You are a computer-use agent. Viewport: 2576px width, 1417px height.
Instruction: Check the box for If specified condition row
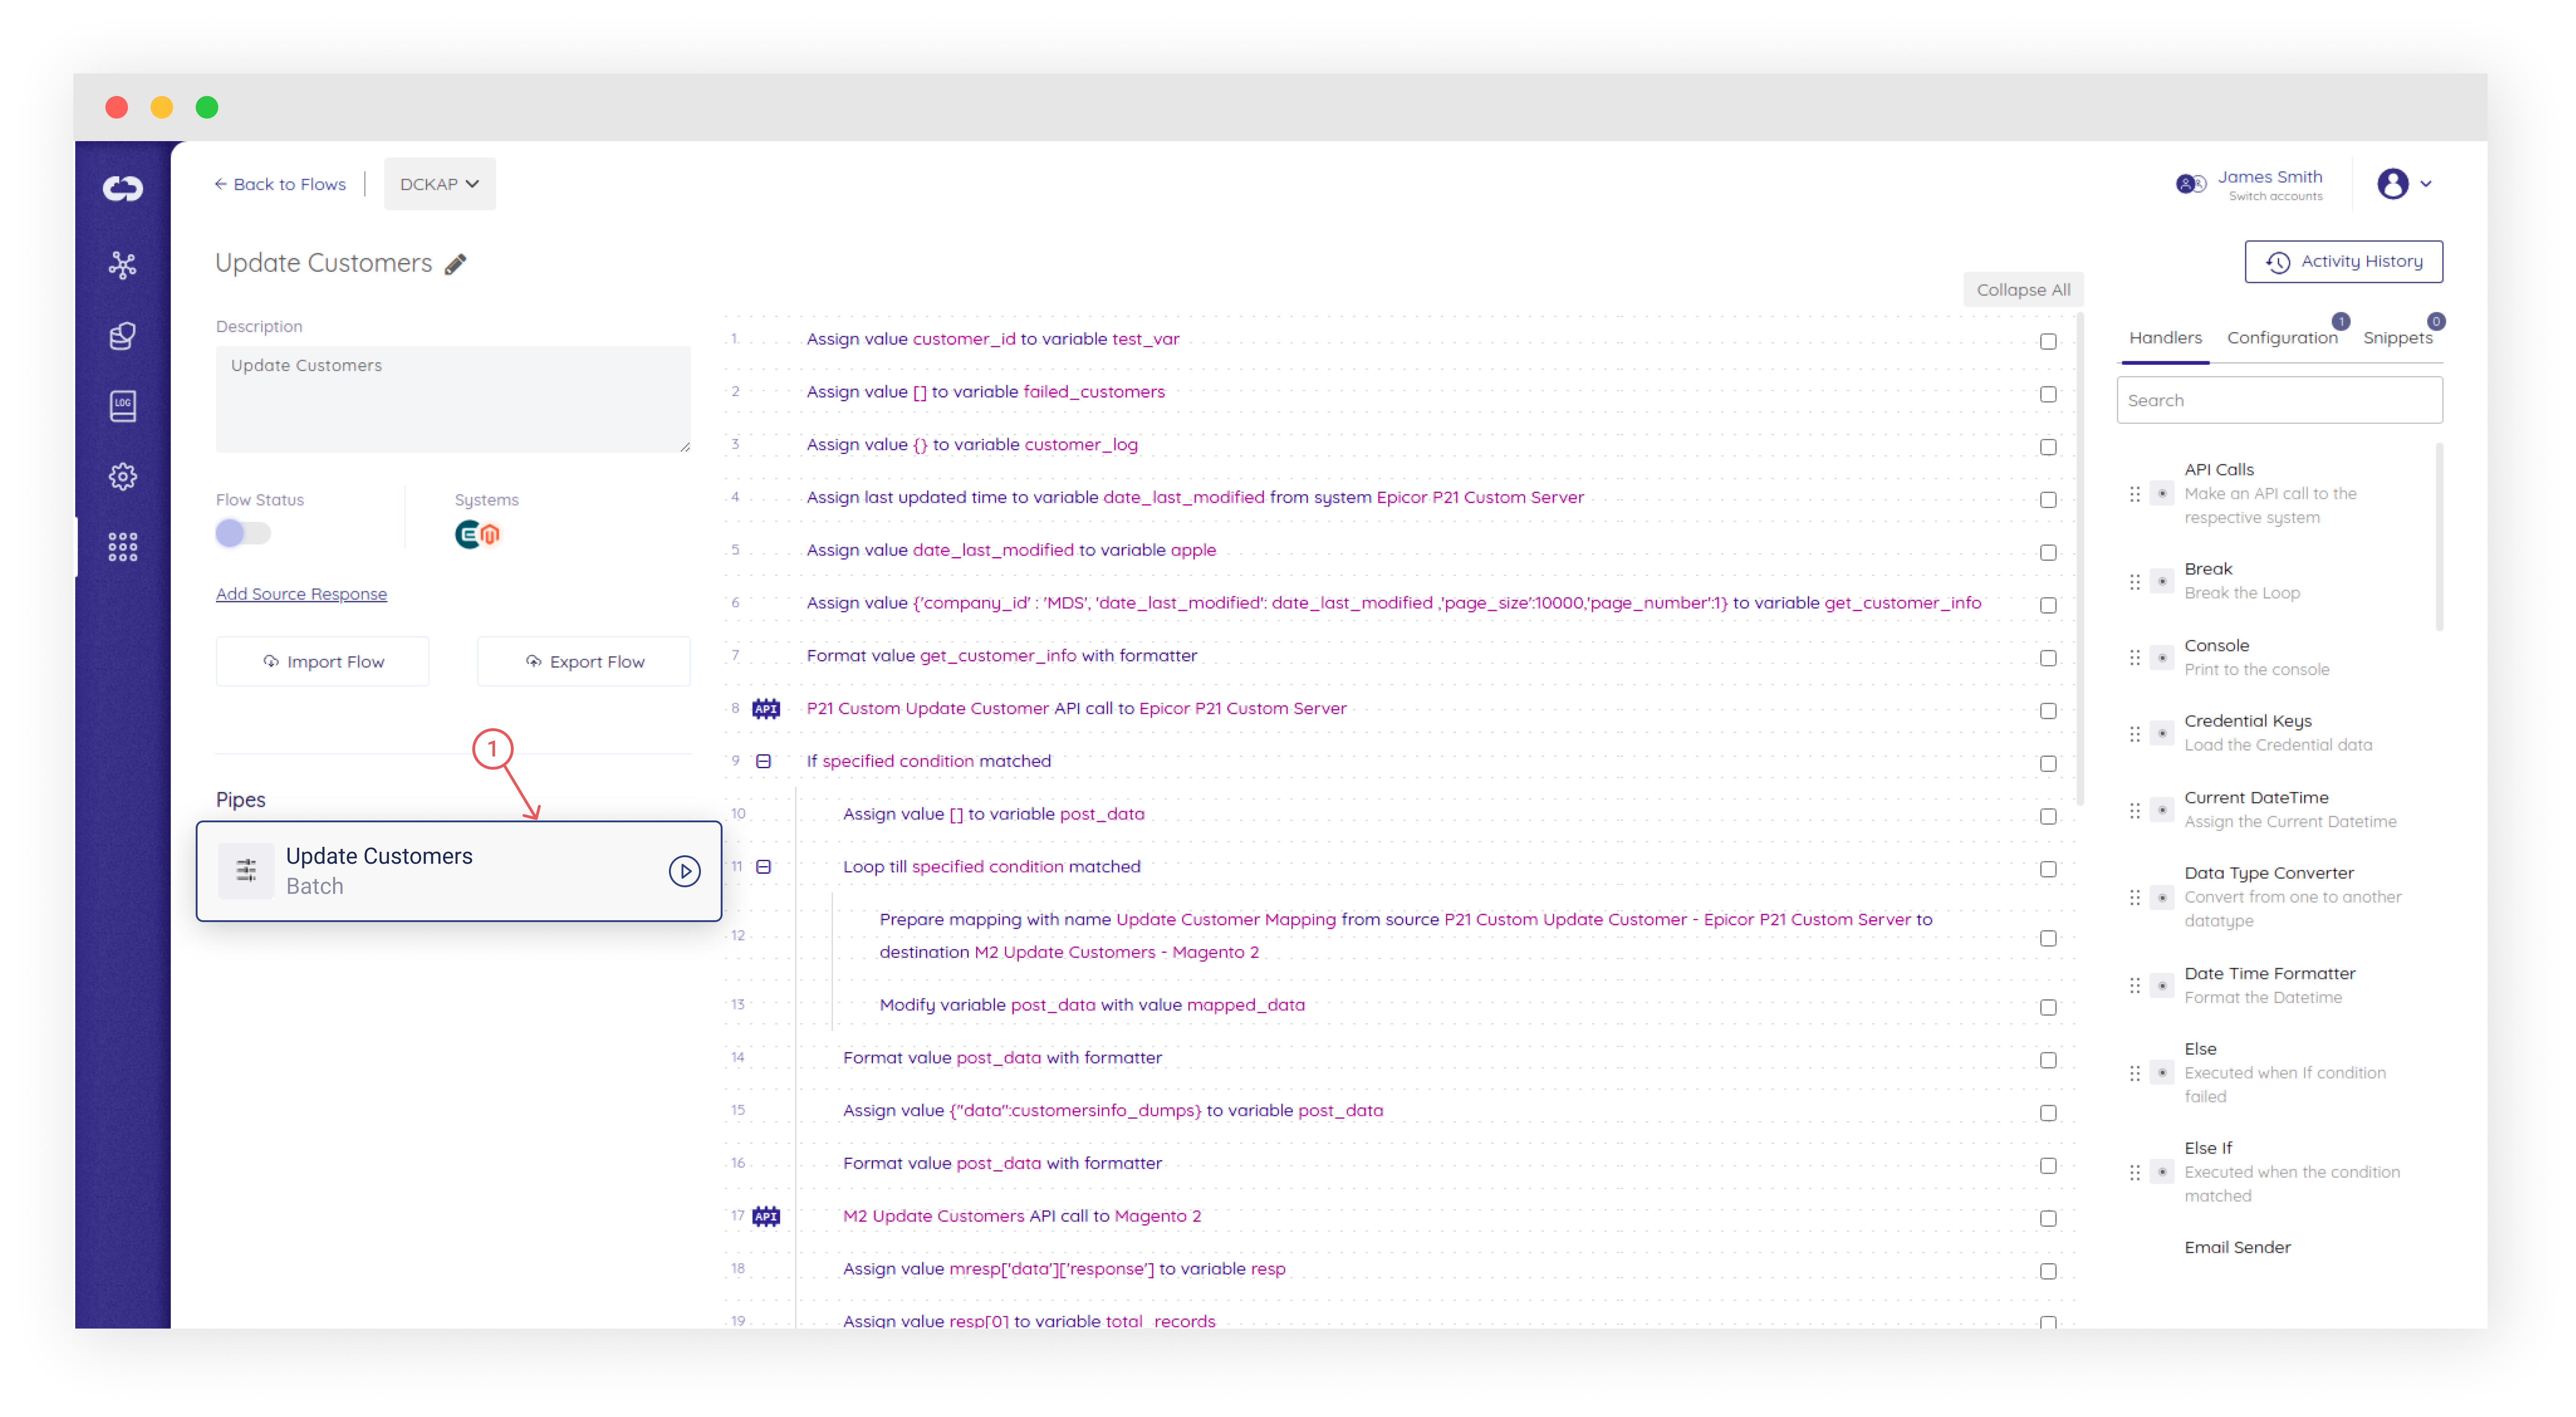tap(2048, 764)
